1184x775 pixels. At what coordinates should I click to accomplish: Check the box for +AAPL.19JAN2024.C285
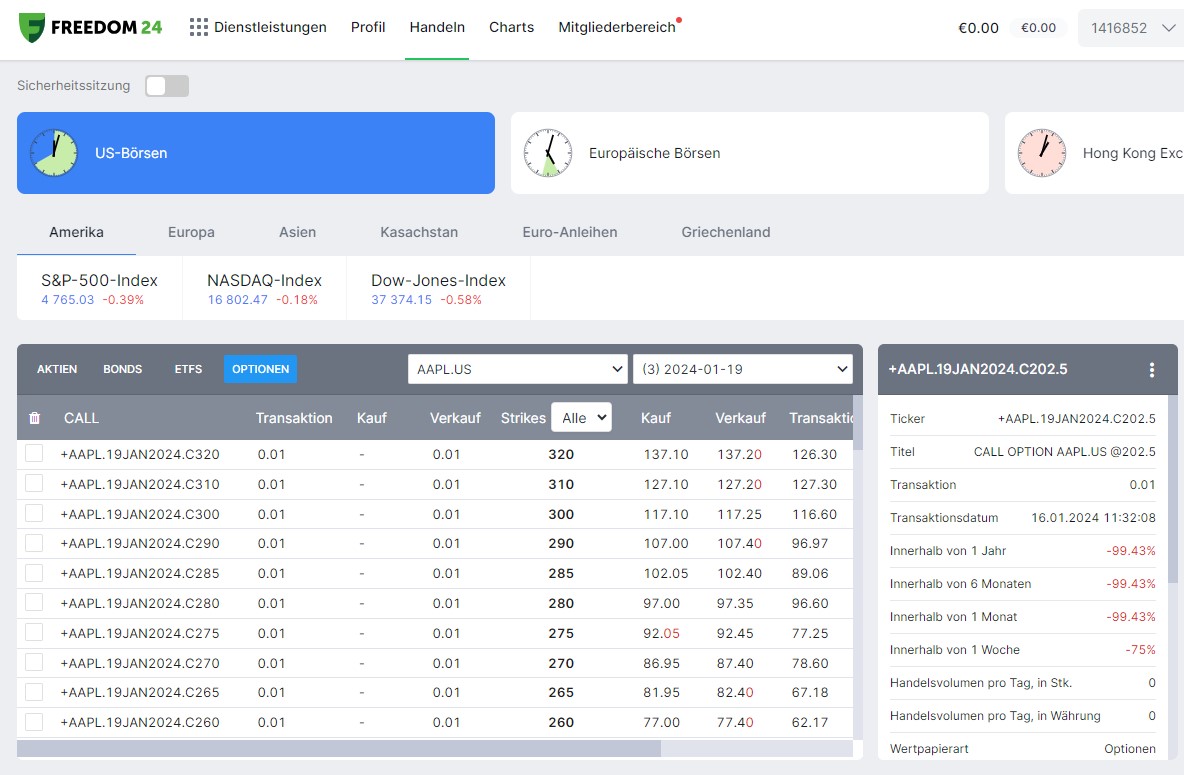34,573
